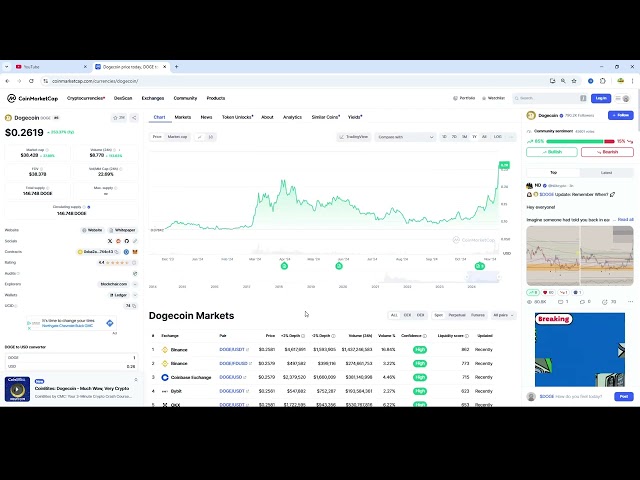Reload the page with browser refresh icon

[x=31, y=80]
